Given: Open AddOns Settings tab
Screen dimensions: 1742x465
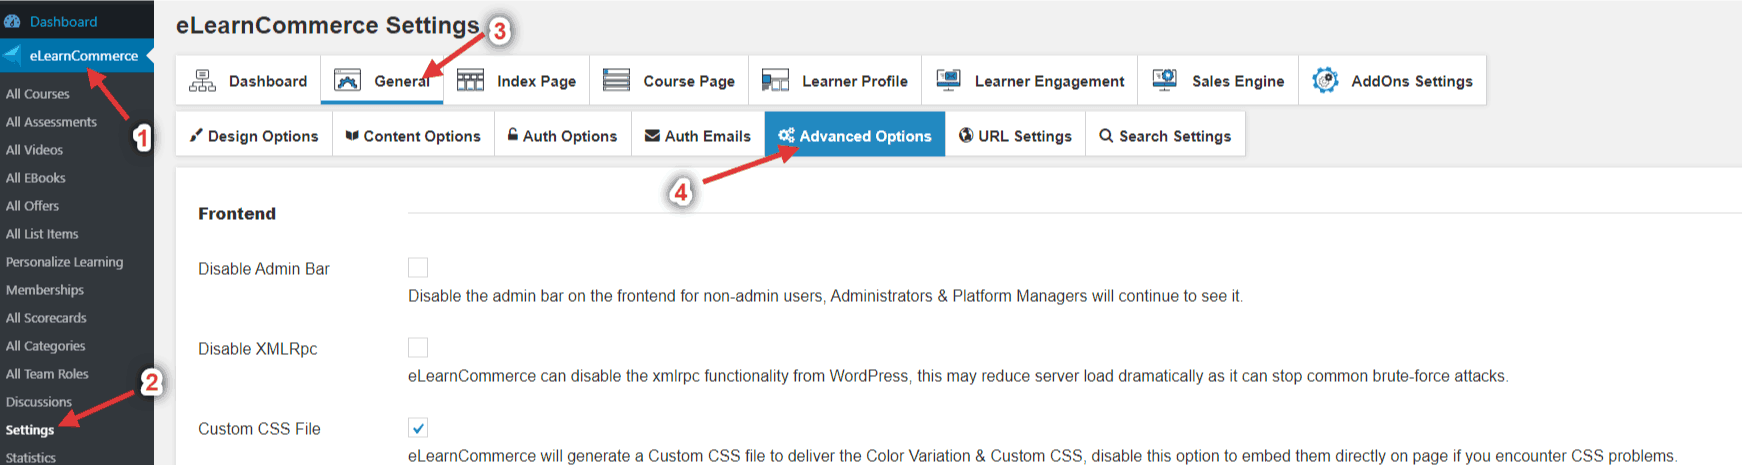Looking at the screenshot, I should coord(1392,81).
